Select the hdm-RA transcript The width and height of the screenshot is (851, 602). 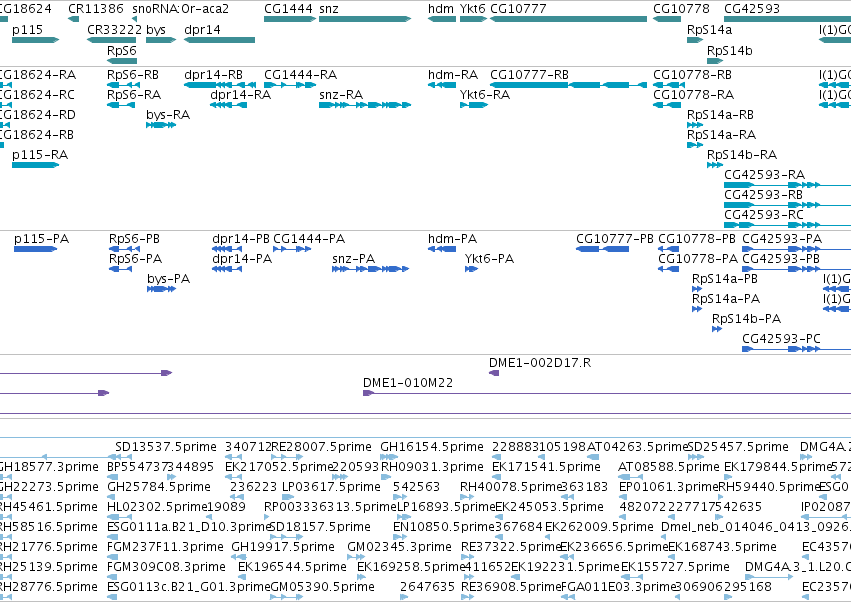pos(442,85)
